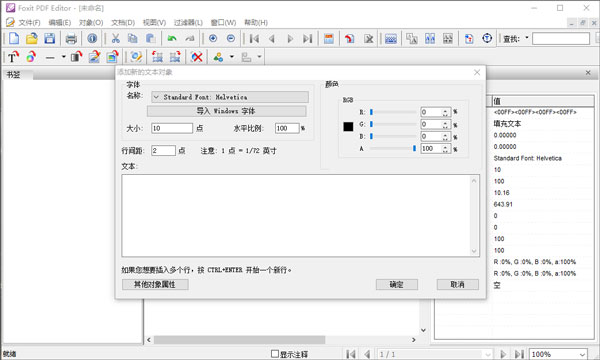Viewport: 600px width, 360px height.
Task: Click the 大小 font size input field
Action: pos(172,128)
